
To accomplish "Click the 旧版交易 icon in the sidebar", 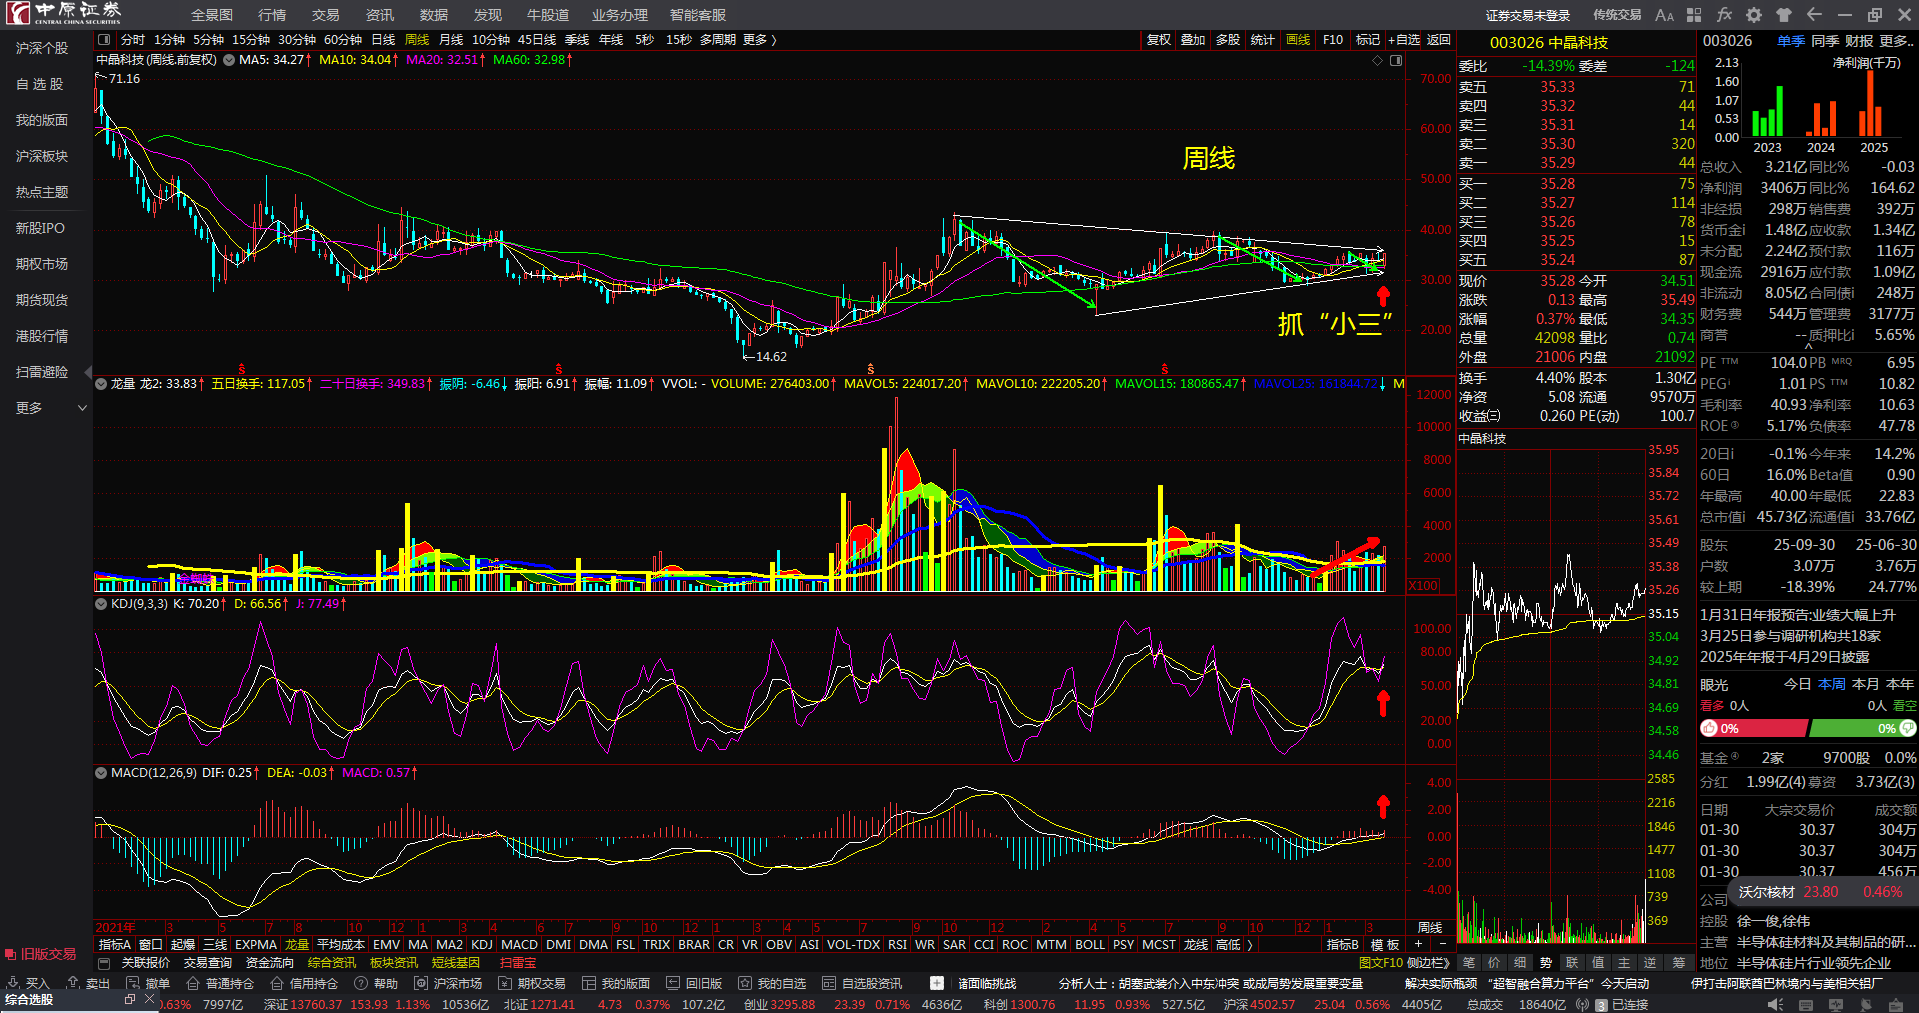I will pyautogui.click(x=11, y=954).
